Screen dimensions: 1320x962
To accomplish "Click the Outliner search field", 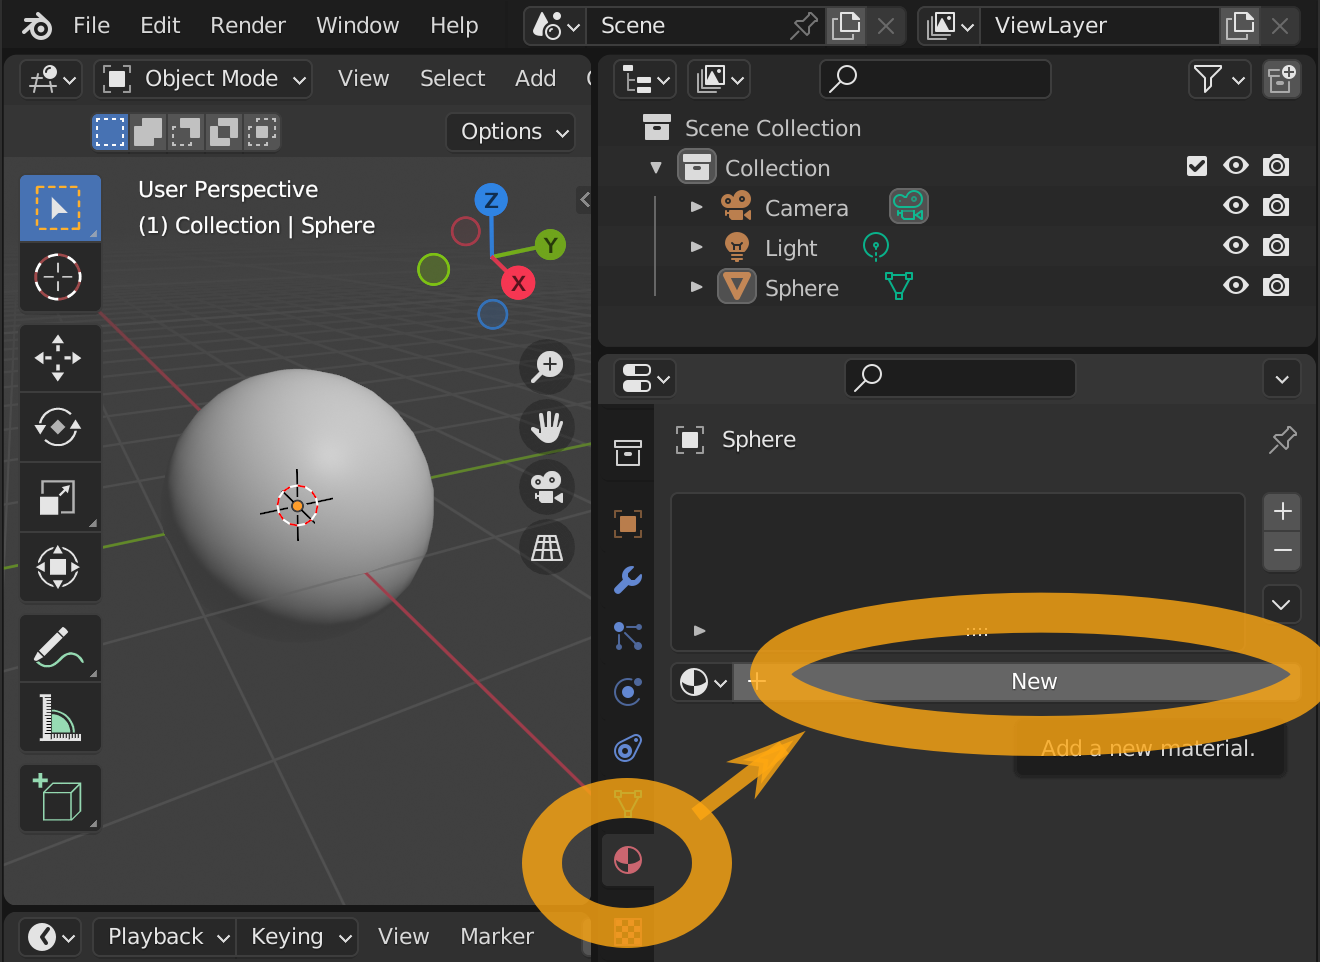I will point(935,79).
